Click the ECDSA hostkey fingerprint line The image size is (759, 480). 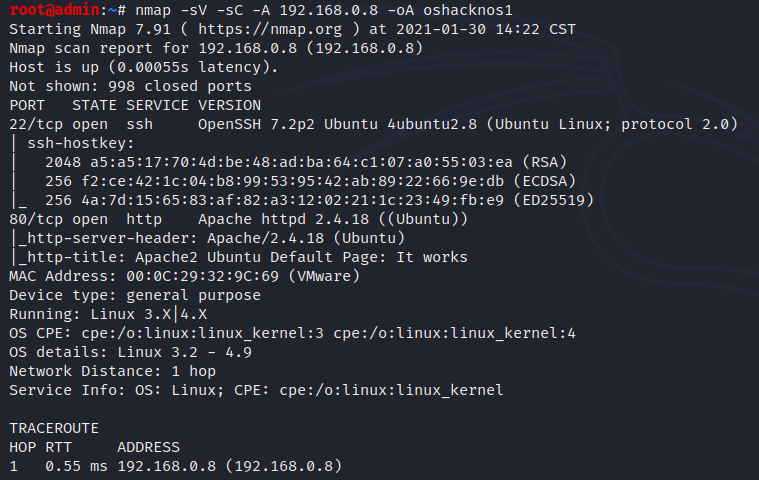point(310,181)
